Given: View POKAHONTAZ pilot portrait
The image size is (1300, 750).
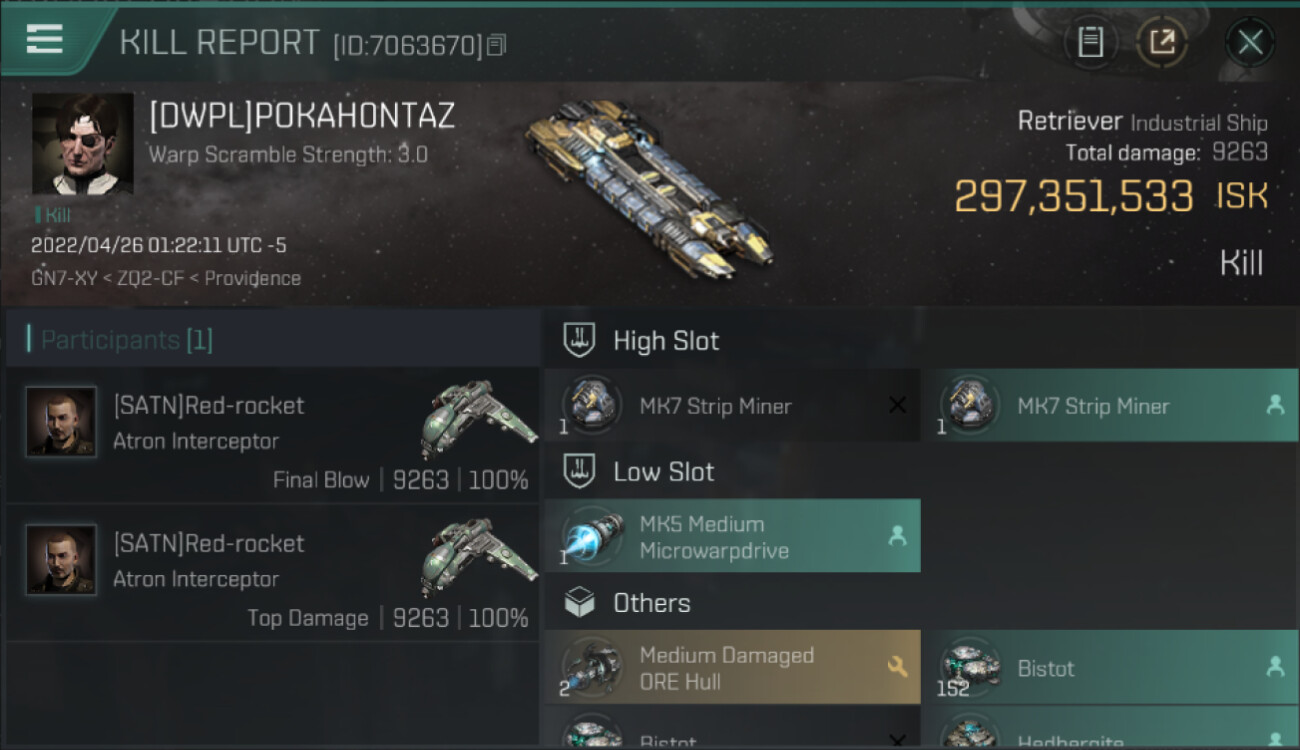Looking at the screenshot, I should tap(83, 144).
